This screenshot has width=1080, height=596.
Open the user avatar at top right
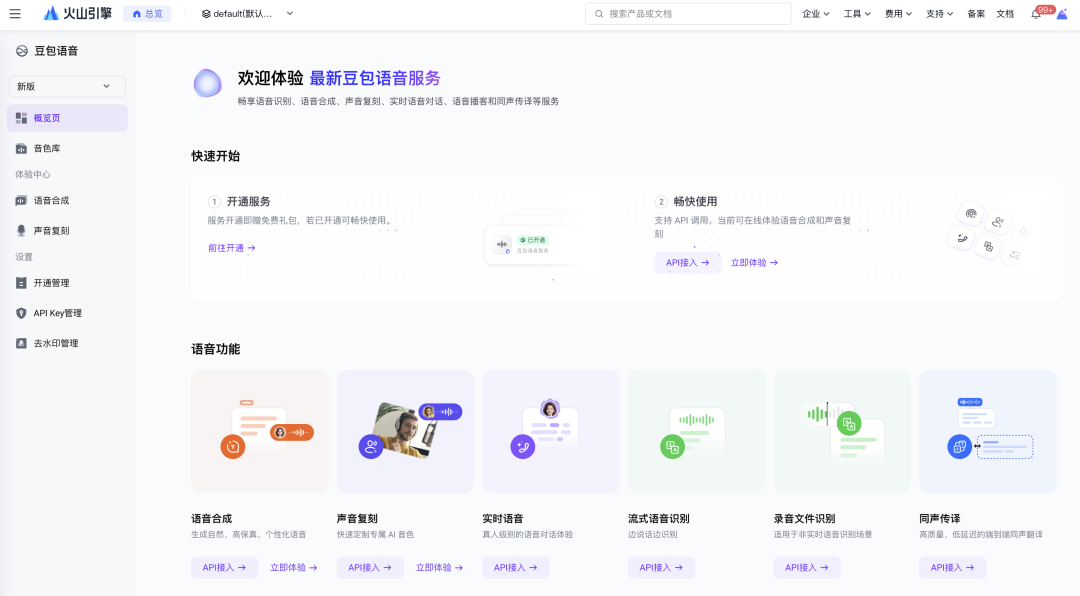coord(1062,14)
